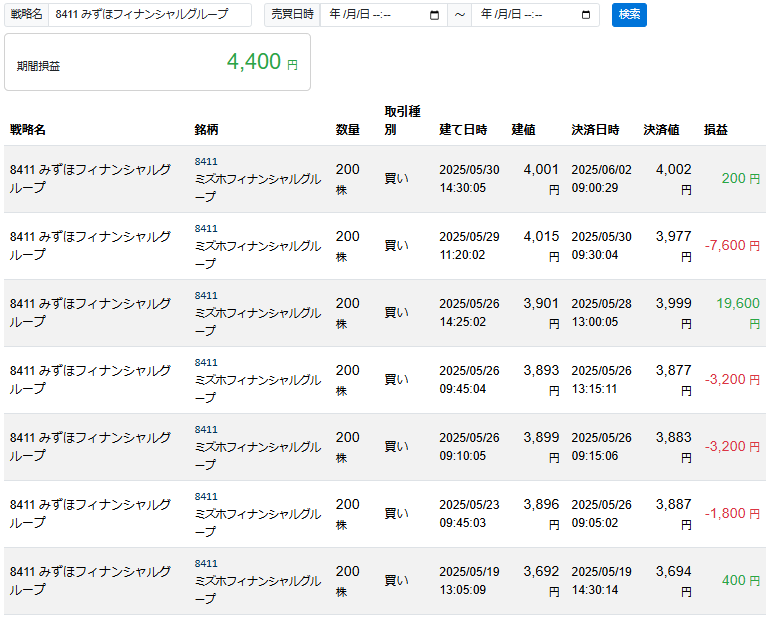Open calendar picker for start date
The width and height of the screenshot is (773, 625).
click(434, 15)
